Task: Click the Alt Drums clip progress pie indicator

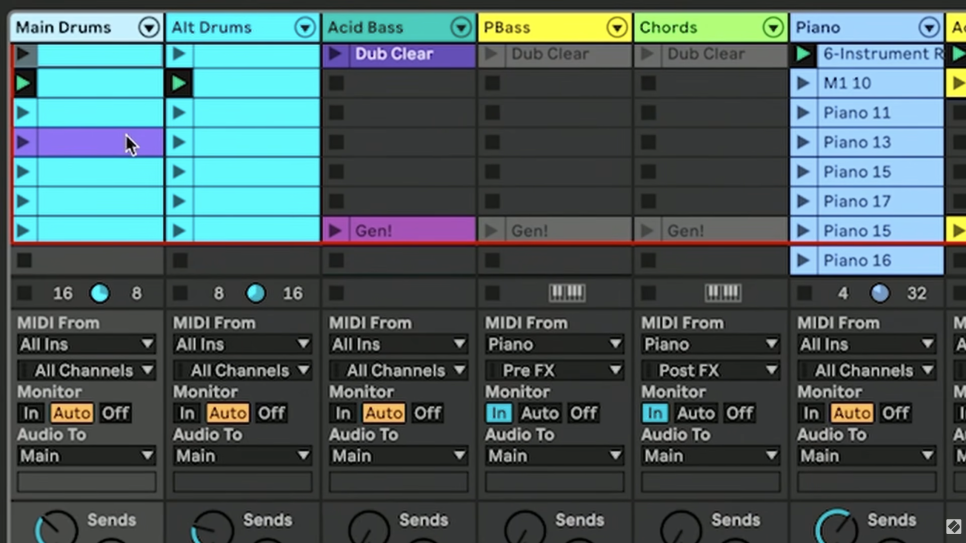Action: pyautogui.click(x=256, y=293)
